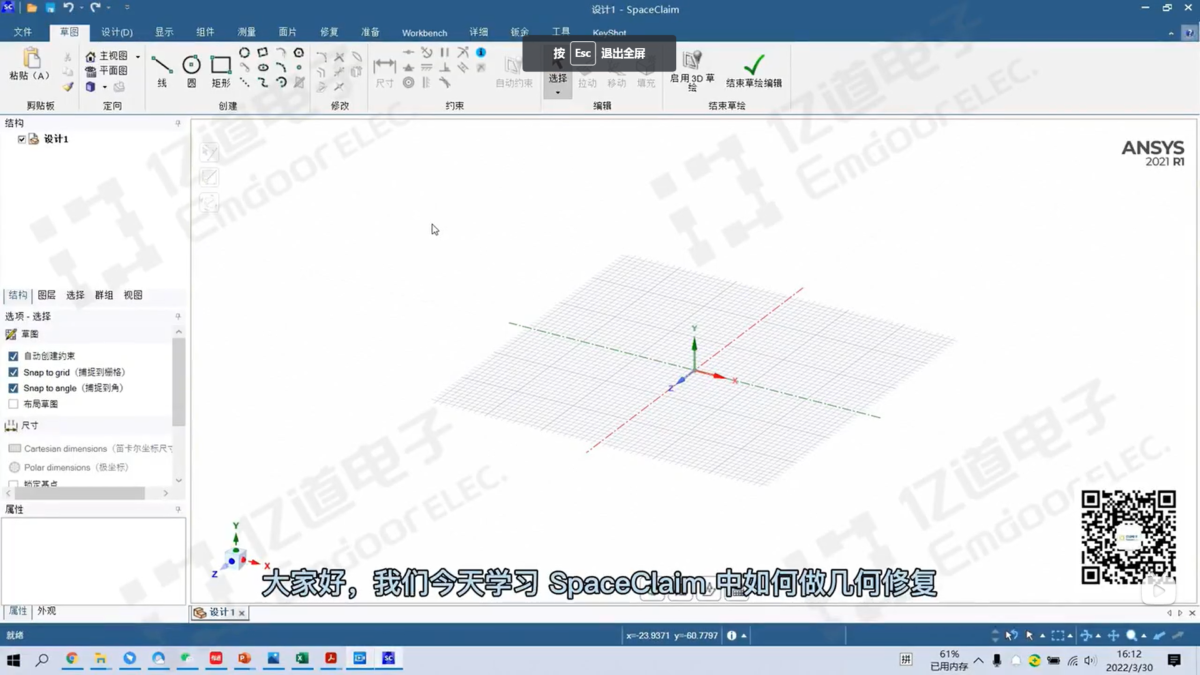Enable the 布局草图 checkbox
Screen dimensions: 1200x675
tap(13, 404)
